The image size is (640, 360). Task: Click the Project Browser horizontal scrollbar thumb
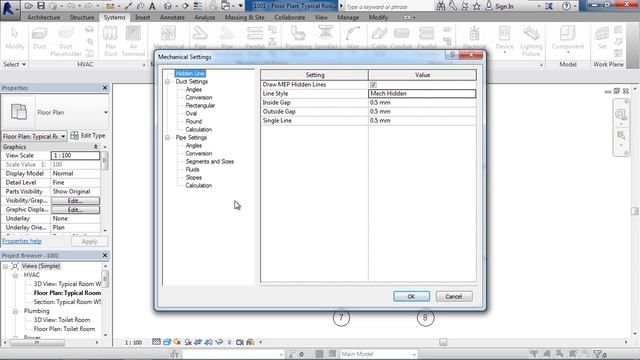pyautogui.click(x=37, y=343)
